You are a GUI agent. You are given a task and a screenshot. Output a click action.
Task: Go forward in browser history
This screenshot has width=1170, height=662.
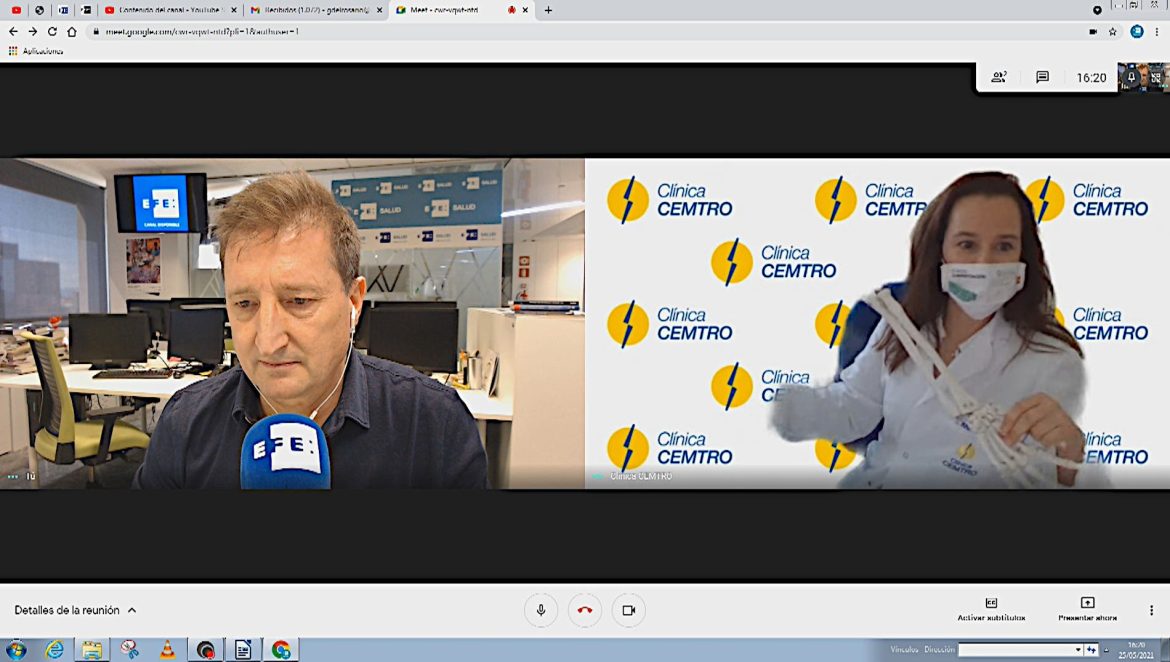click(33, 31)
